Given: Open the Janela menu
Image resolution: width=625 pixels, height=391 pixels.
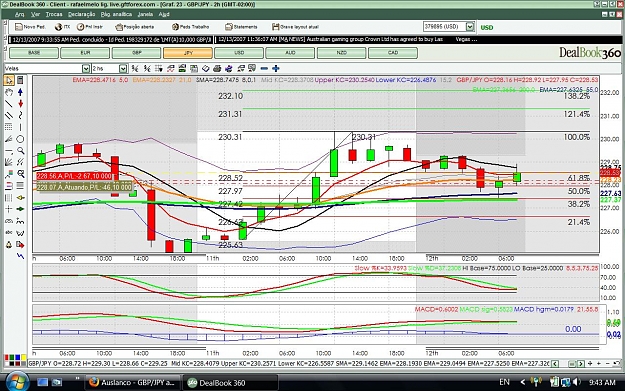Looking at the screenshot, I should [x=145, y=14].
